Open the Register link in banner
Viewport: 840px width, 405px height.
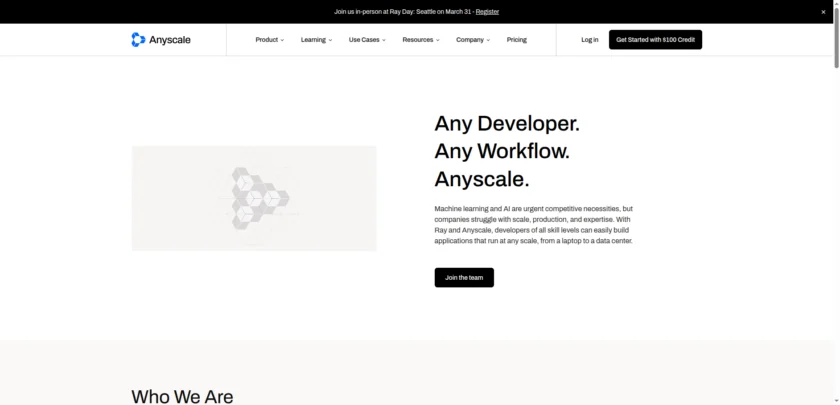pos(487,12)
